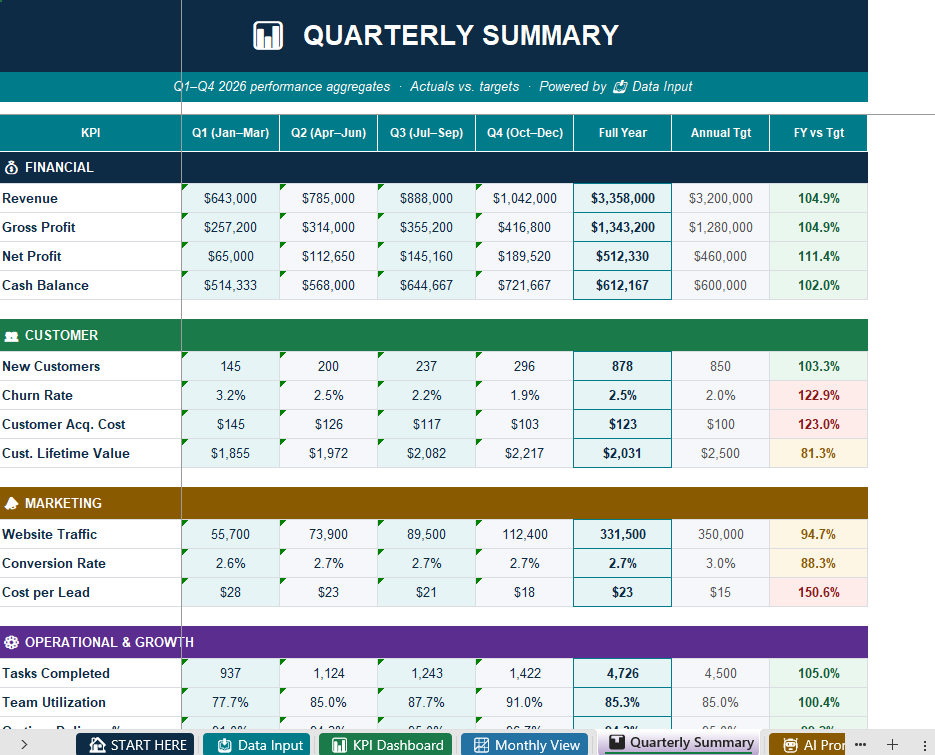The image size is (935, 755).
Task: Add a new sheet with plus button
Action: tap(892, 744)
